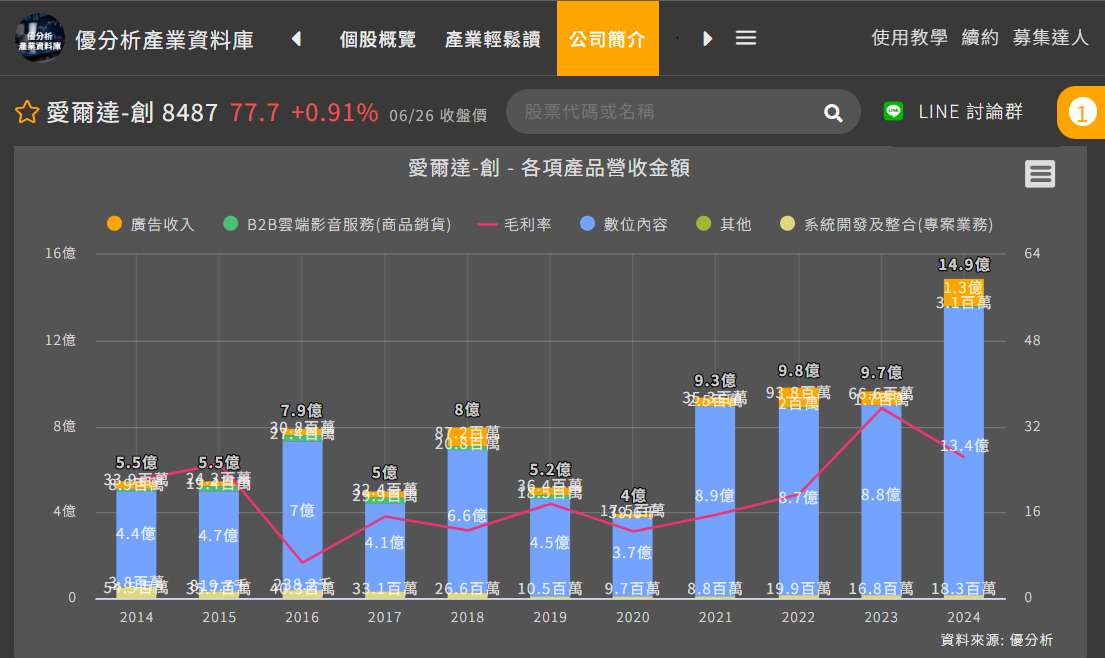Click the stock price 77.7
Viewport: 1105px width, 658px height.
pyautogui.click(x=254, y=112)
